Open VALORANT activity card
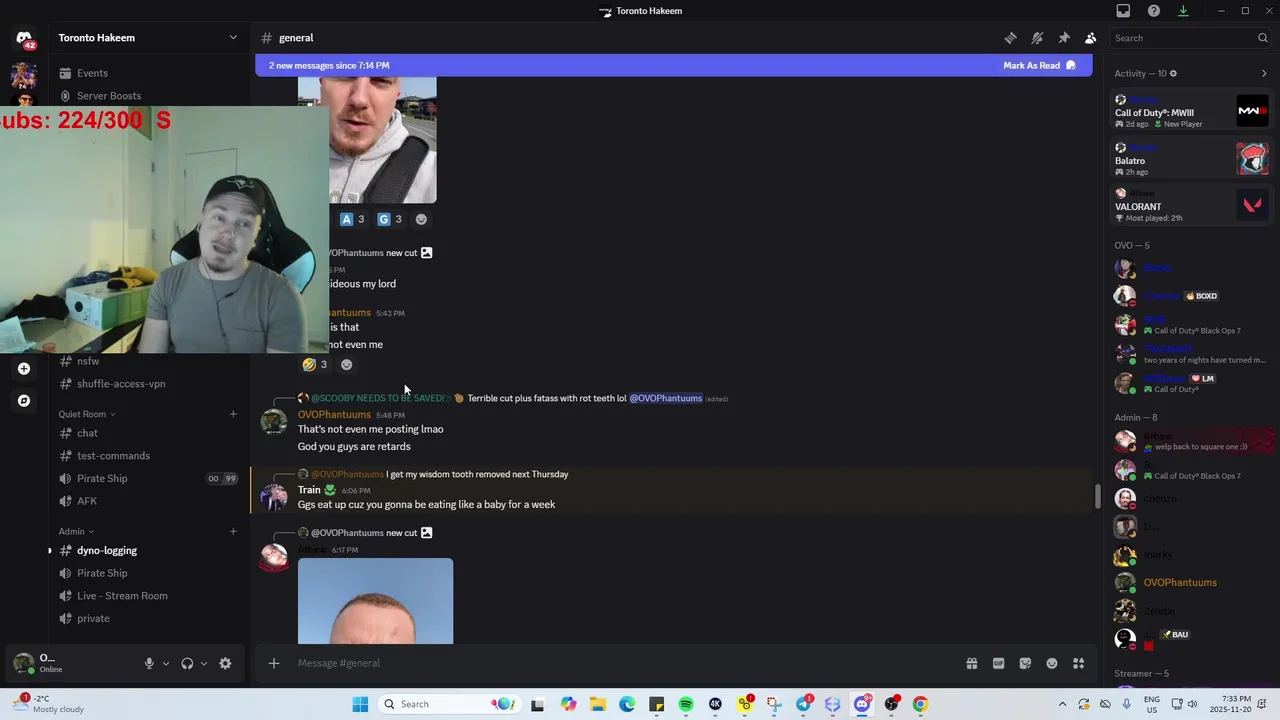Viewport: 1280px width, 720px height. click(1191, 205)
